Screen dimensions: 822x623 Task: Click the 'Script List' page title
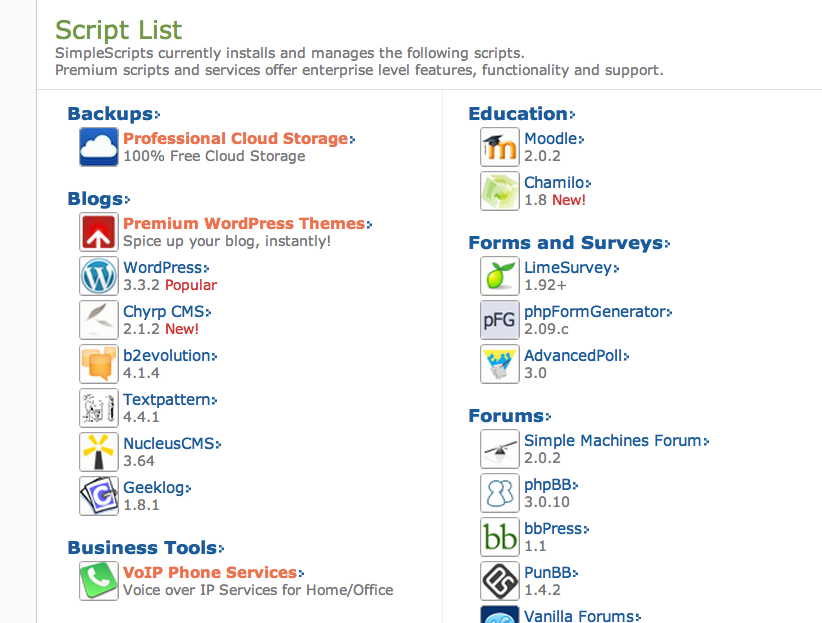[118, 30]
